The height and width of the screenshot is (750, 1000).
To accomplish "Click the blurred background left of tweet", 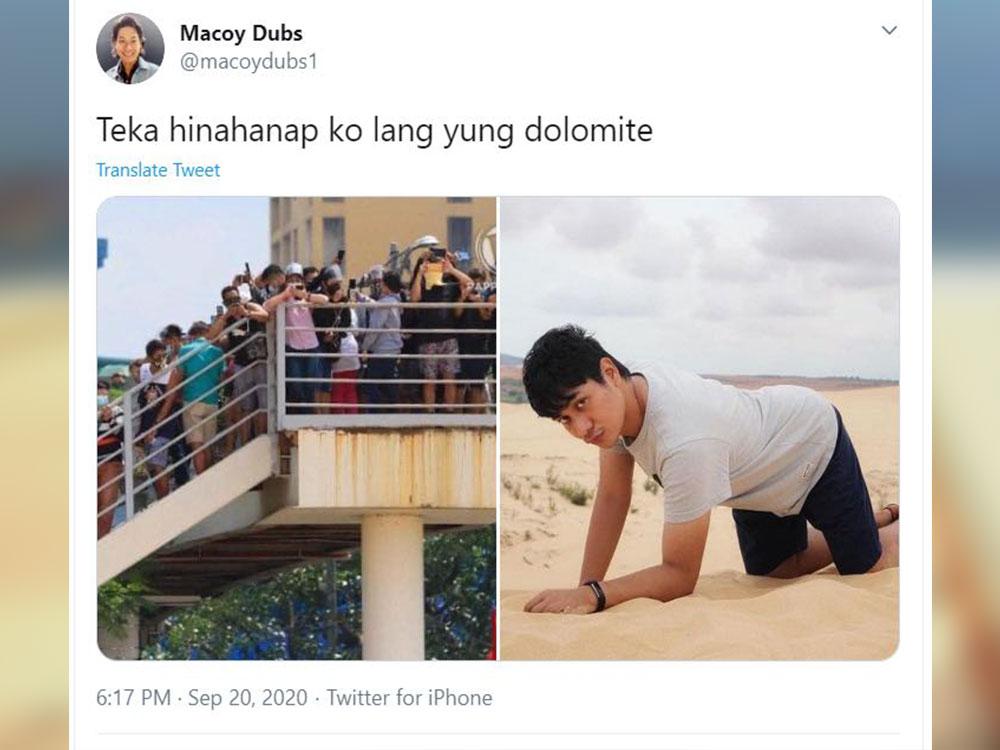I will click(34, 375).
